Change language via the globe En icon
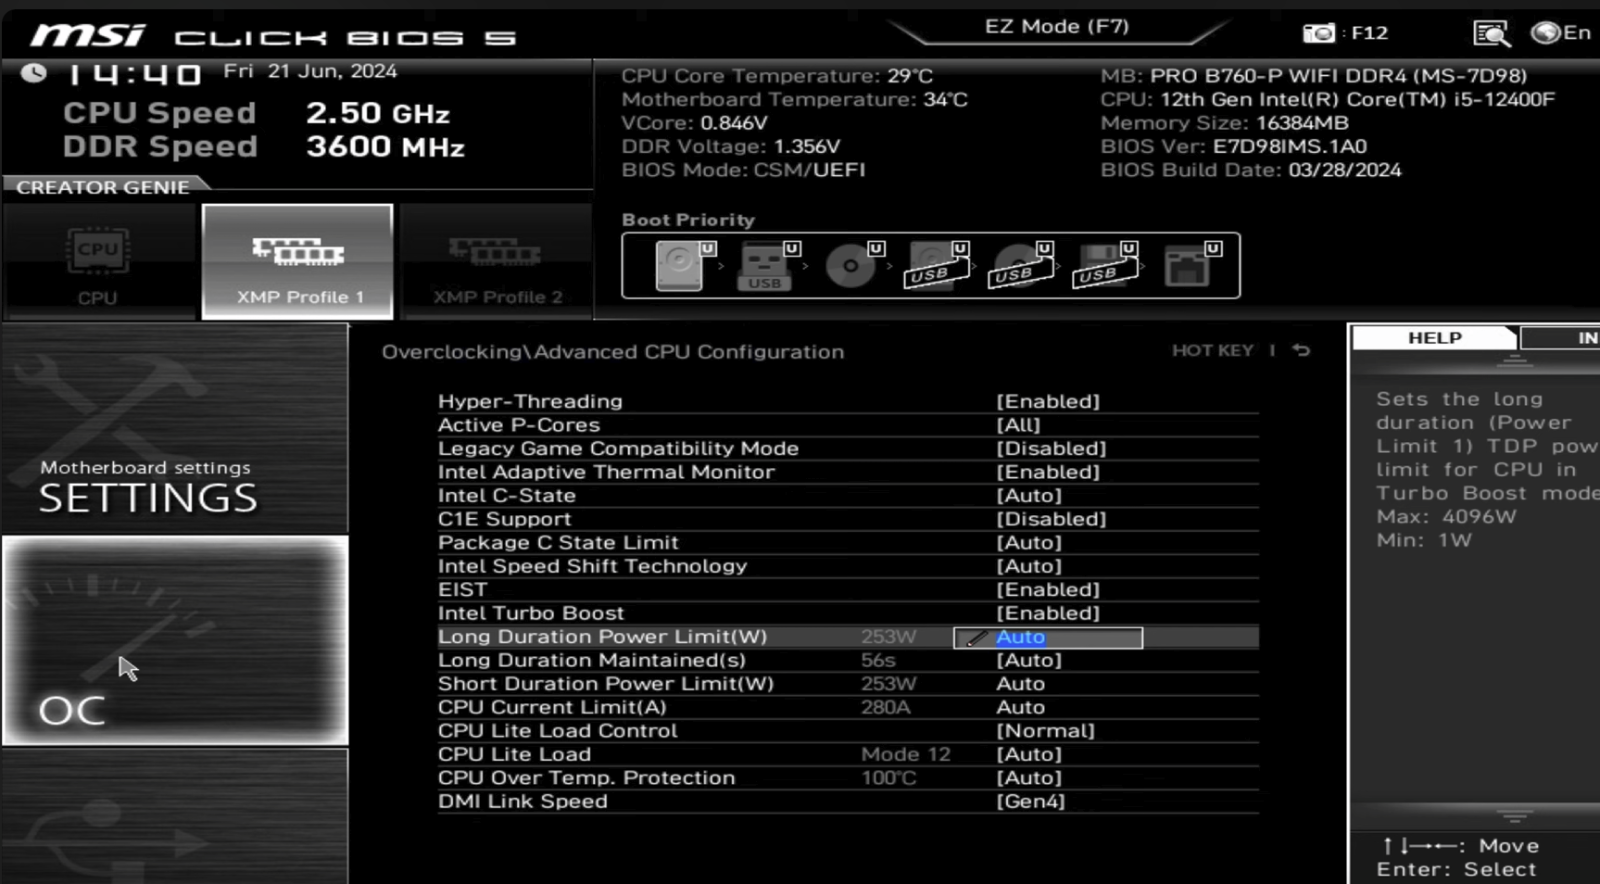Viewport: 1600px width, 884px height. click(x=1560, y=33)
